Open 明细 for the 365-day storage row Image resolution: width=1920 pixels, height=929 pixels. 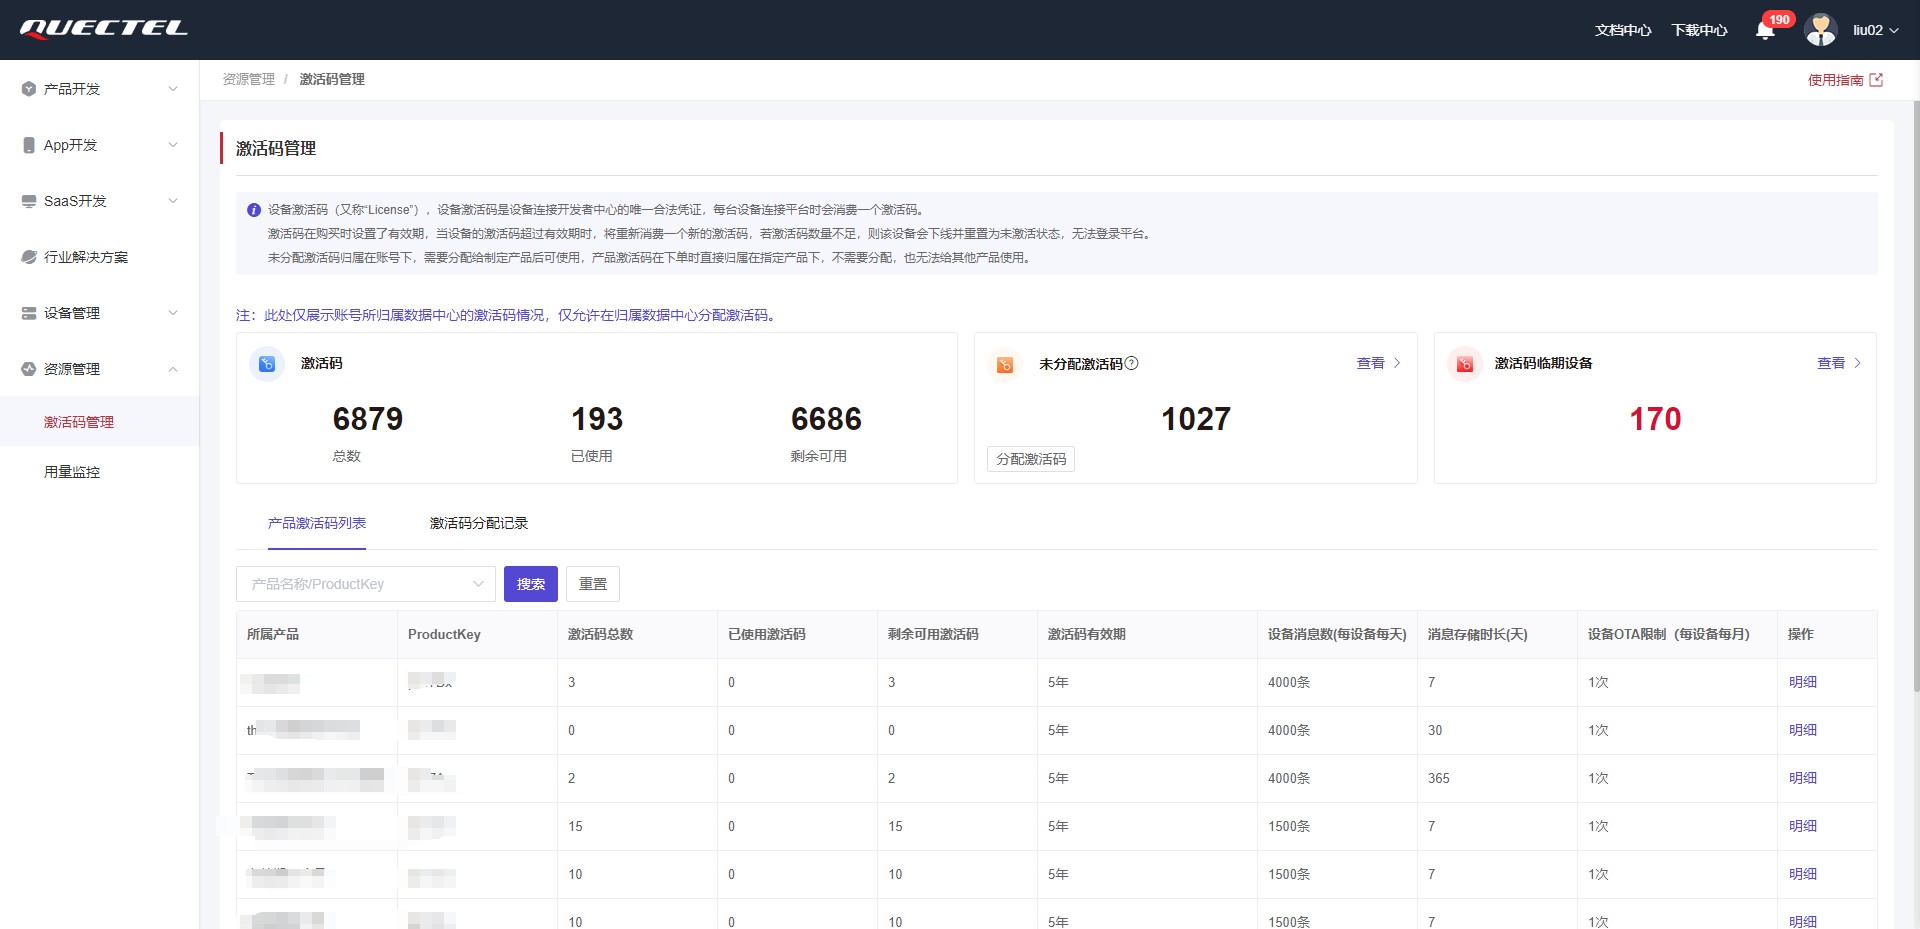(1803, 778)
